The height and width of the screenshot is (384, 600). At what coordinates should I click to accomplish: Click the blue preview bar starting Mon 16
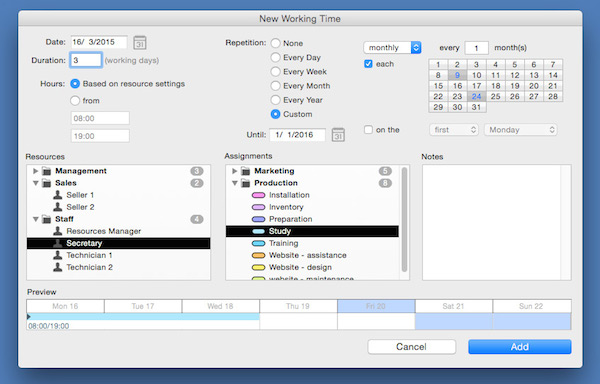click(x=143, y=317)
